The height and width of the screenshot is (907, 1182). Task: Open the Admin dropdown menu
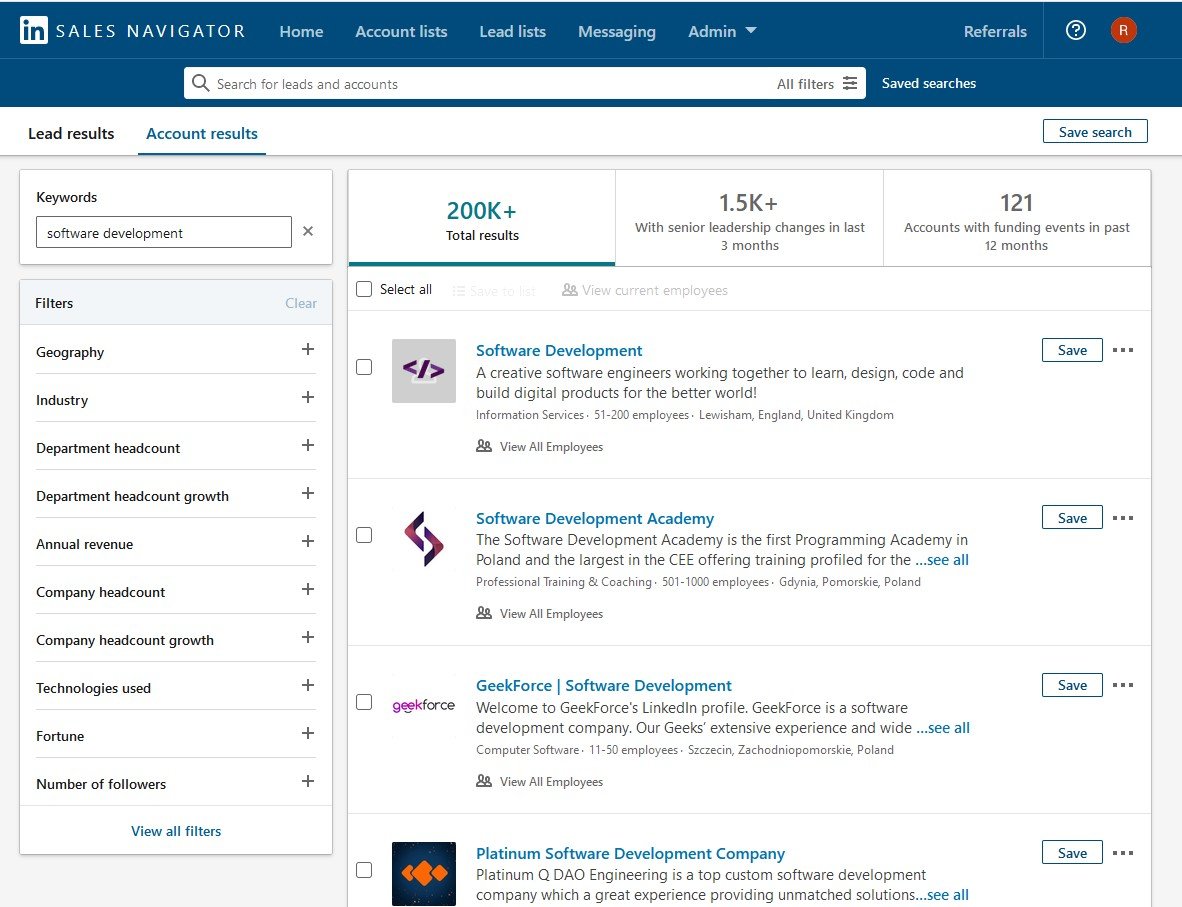pyautogui.click(x=722, y=31)
